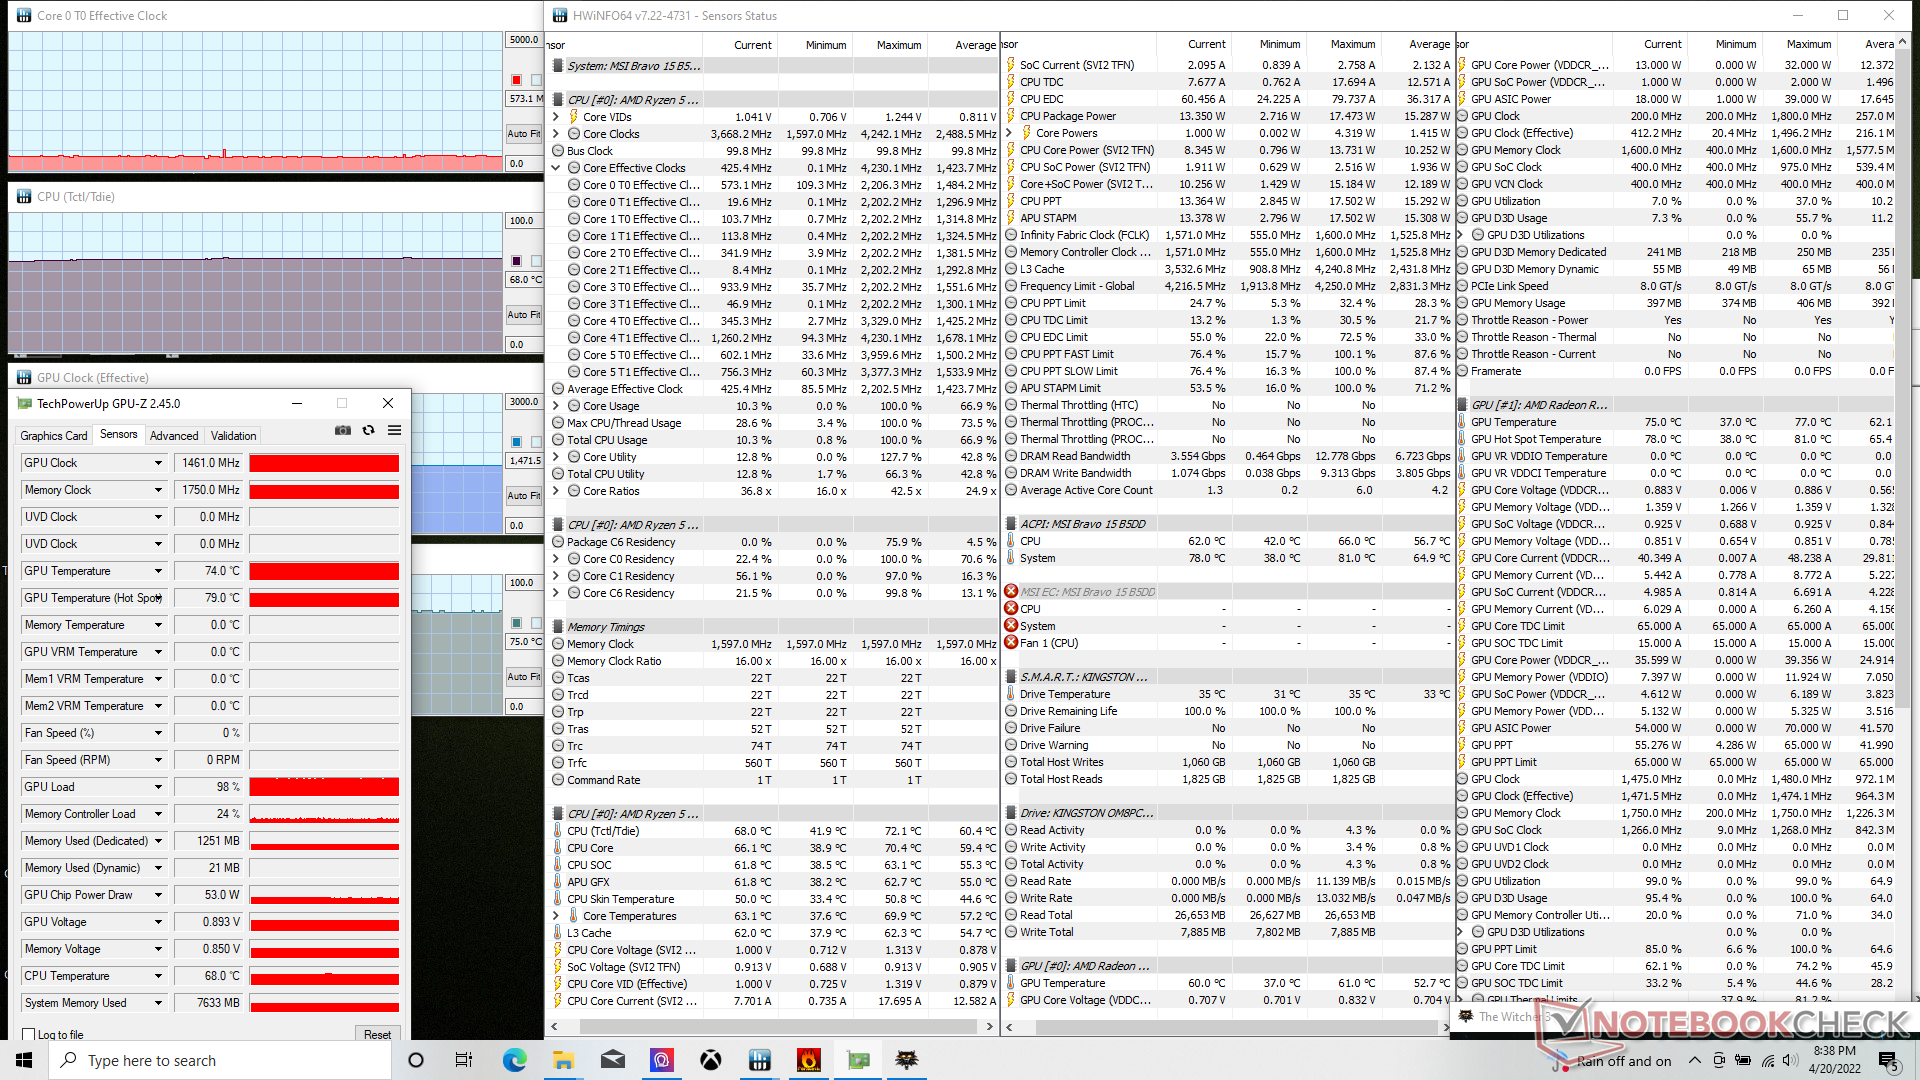This screenshot has height=1080, width=1920.
Task: Click Auto Fit in GPU Clock (Effective) graph
Action: pyautogui.click(x=523, y=495)
